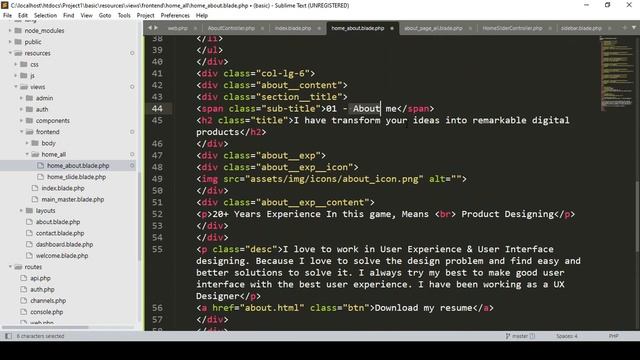Viewport: 640px width, 360px height.
Task: Close the HomeSliderController.php tab
Action: pyautogui.click(x=550, y=28)
